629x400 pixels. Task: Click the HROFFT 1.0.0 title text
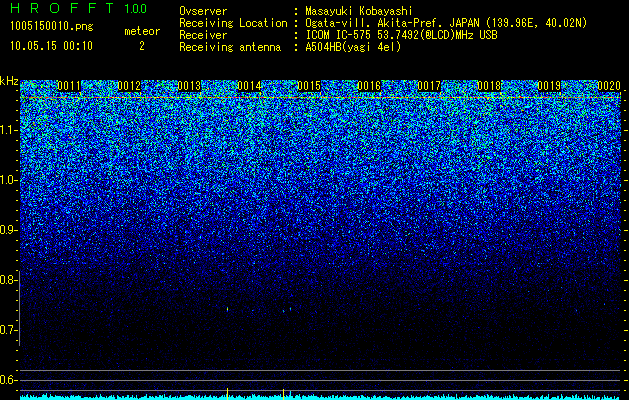click(x=79, y=8)
